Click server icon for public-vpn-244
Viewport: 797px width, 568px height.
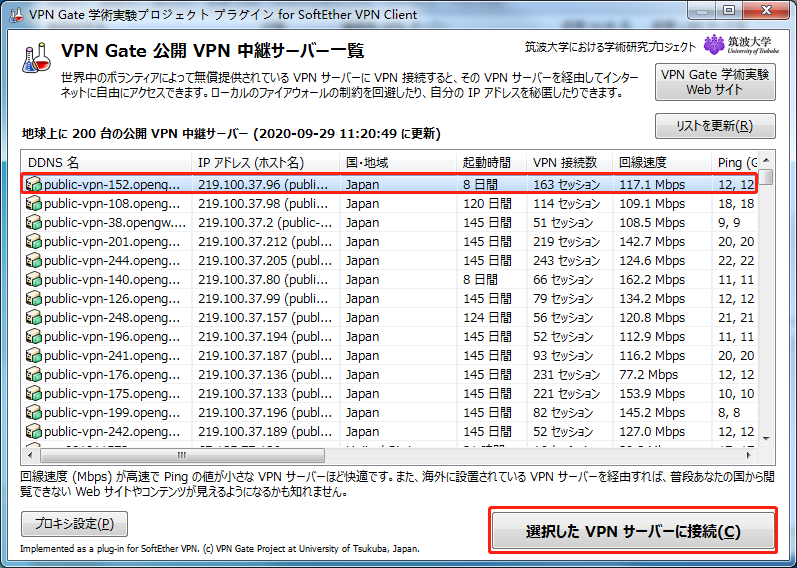click(x=34, y=260)
